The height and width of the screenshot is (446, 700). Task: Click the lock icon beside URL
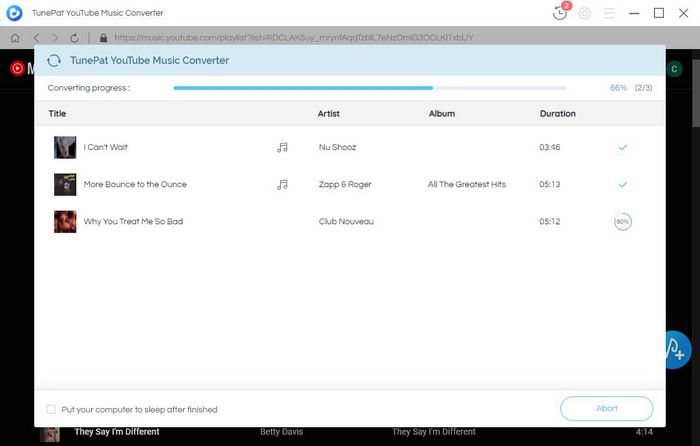pos(104,38)
